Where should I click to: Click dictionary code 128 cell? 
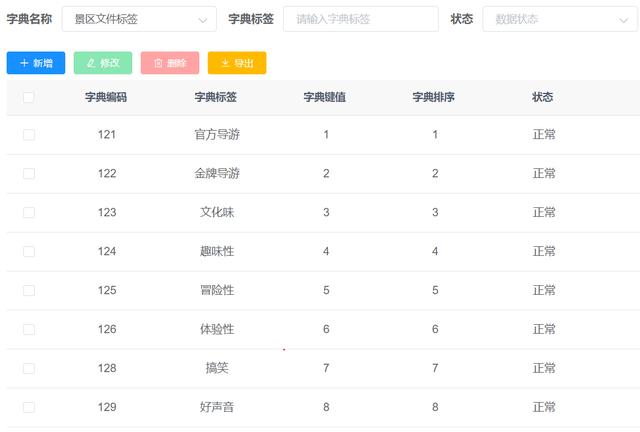tap(107, 368)
